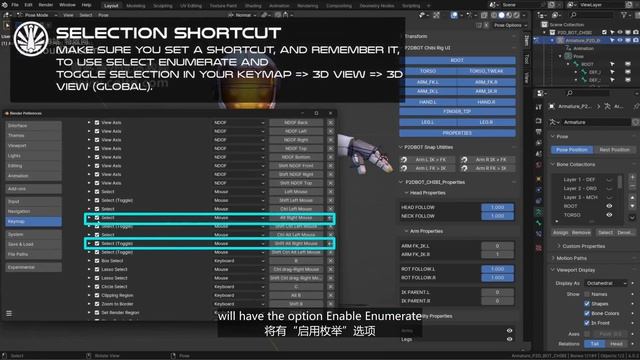The height and width of the screenshot is (360, 640).
Task: Click the outliner search field
Action: point(592,15)
